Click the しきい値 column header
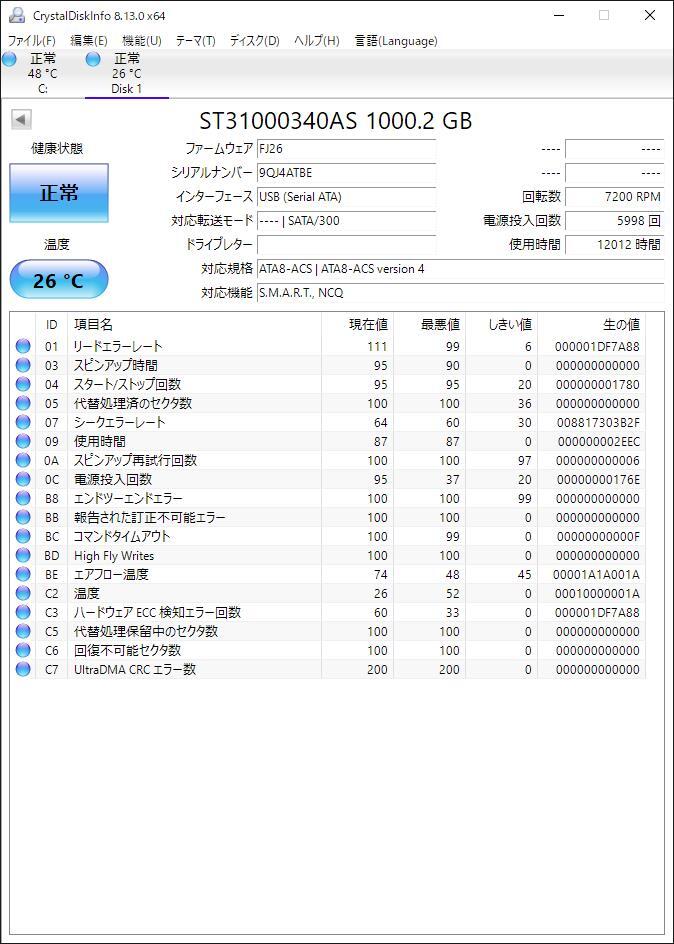 (x=502, y=325)
